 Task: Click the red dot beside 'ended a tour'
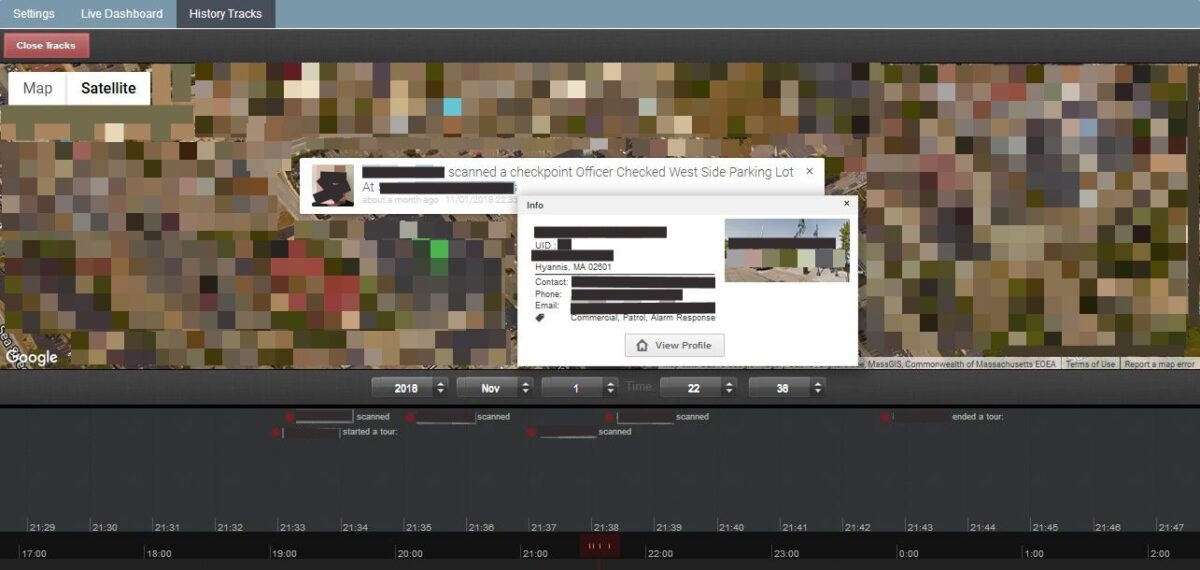[x=885, y=417]
